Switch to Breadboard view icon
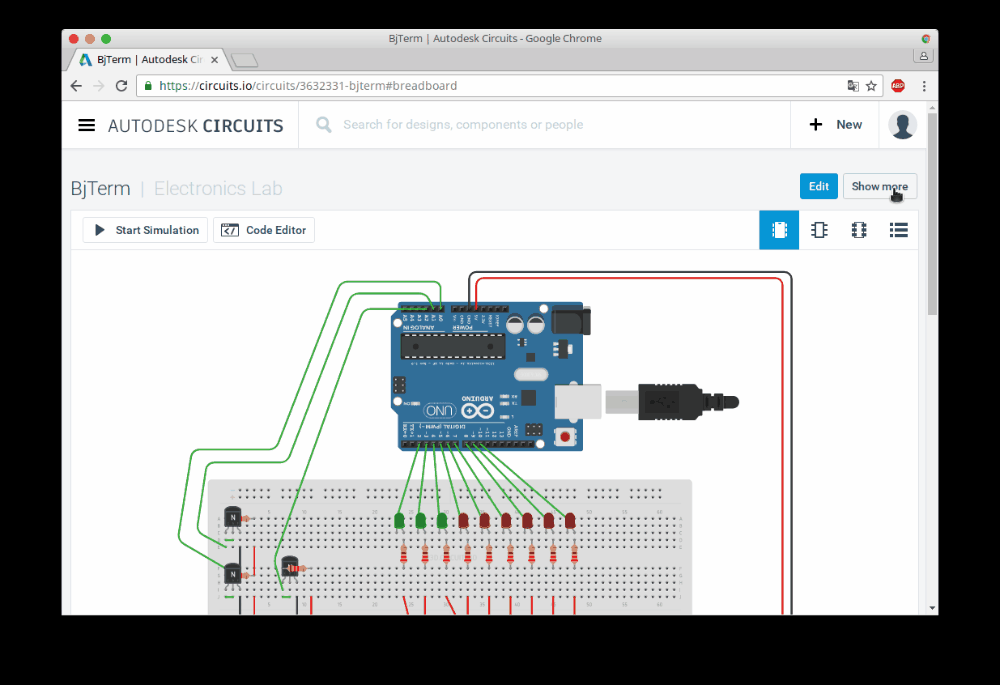 click(779, 229)
